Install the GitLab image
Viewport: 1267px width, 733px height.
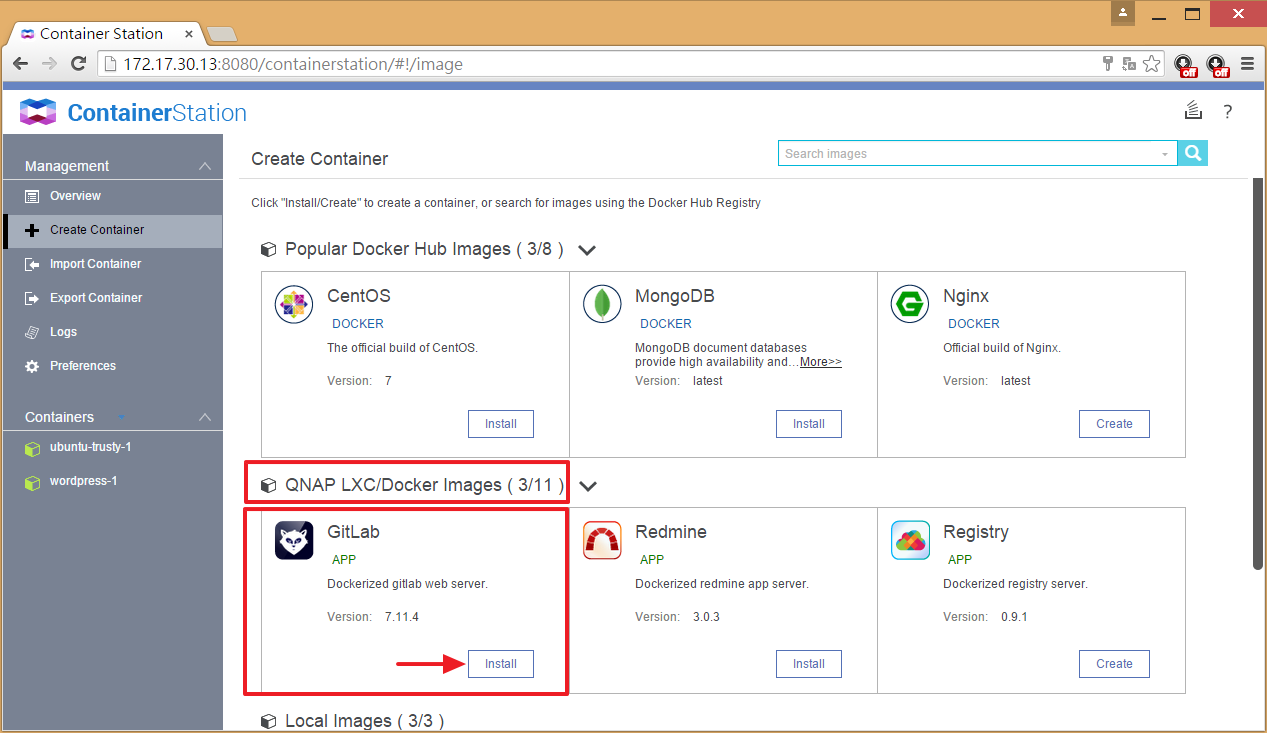500,664
